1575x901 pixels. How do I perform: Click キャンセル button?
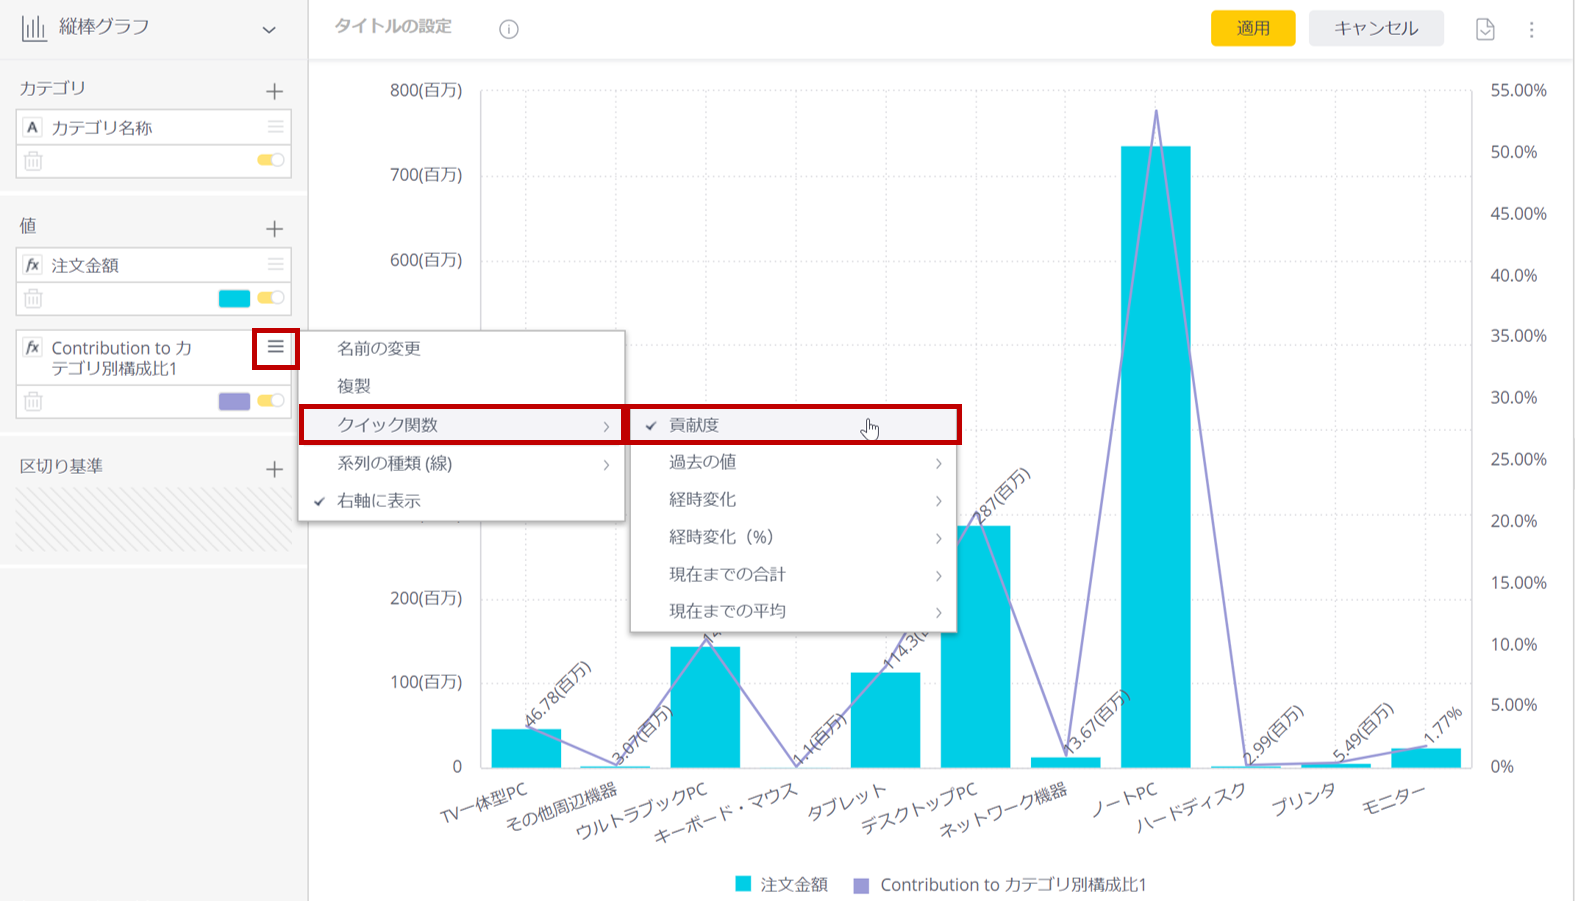coord(1376,28)
